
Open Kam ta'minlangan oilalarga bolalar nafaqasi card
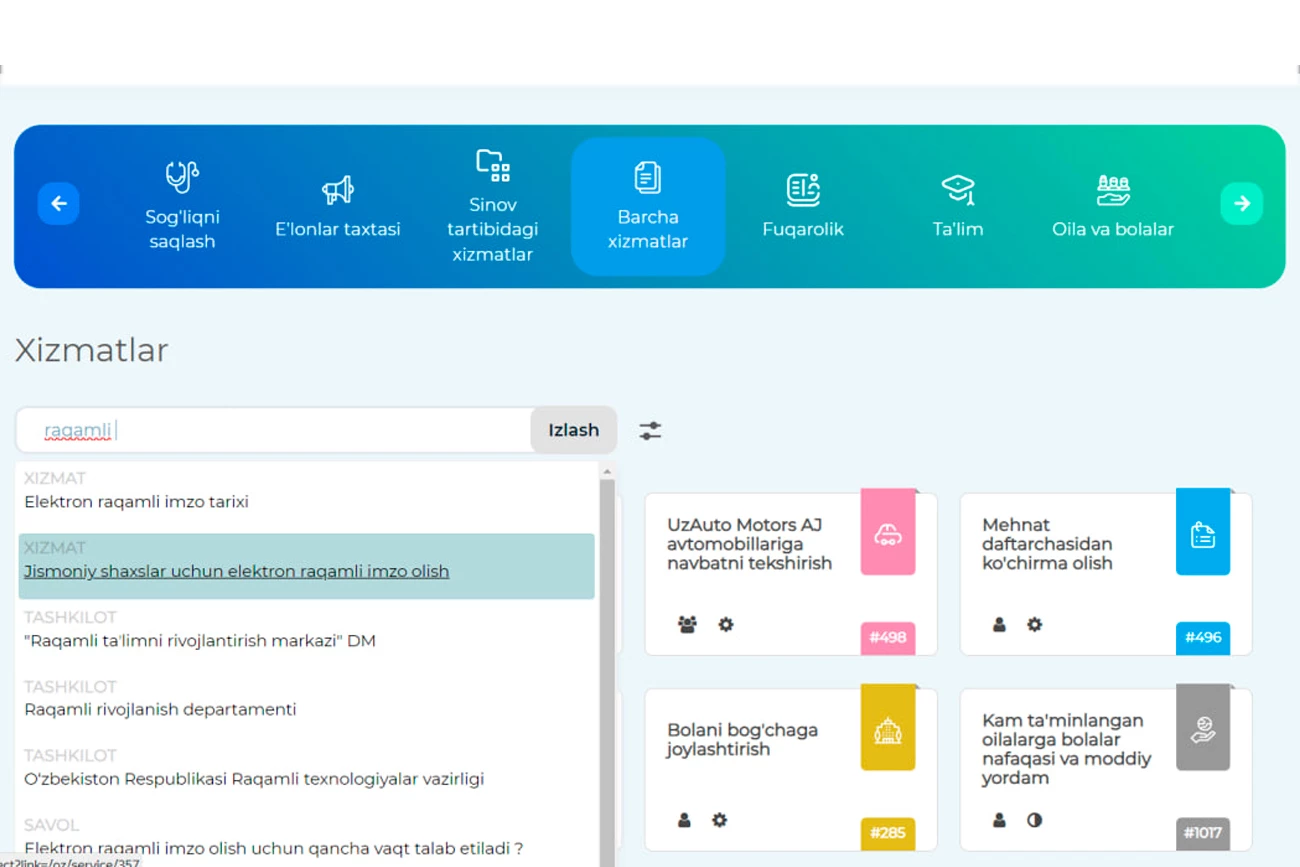click(x=1105, y=770)
